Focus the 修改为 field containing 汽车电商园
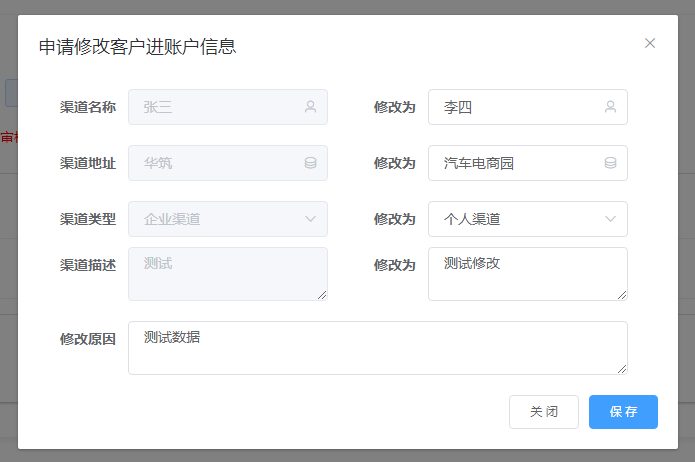Image resolution: width=695 pixels, height=462 pixels. [x=515, y=163]
